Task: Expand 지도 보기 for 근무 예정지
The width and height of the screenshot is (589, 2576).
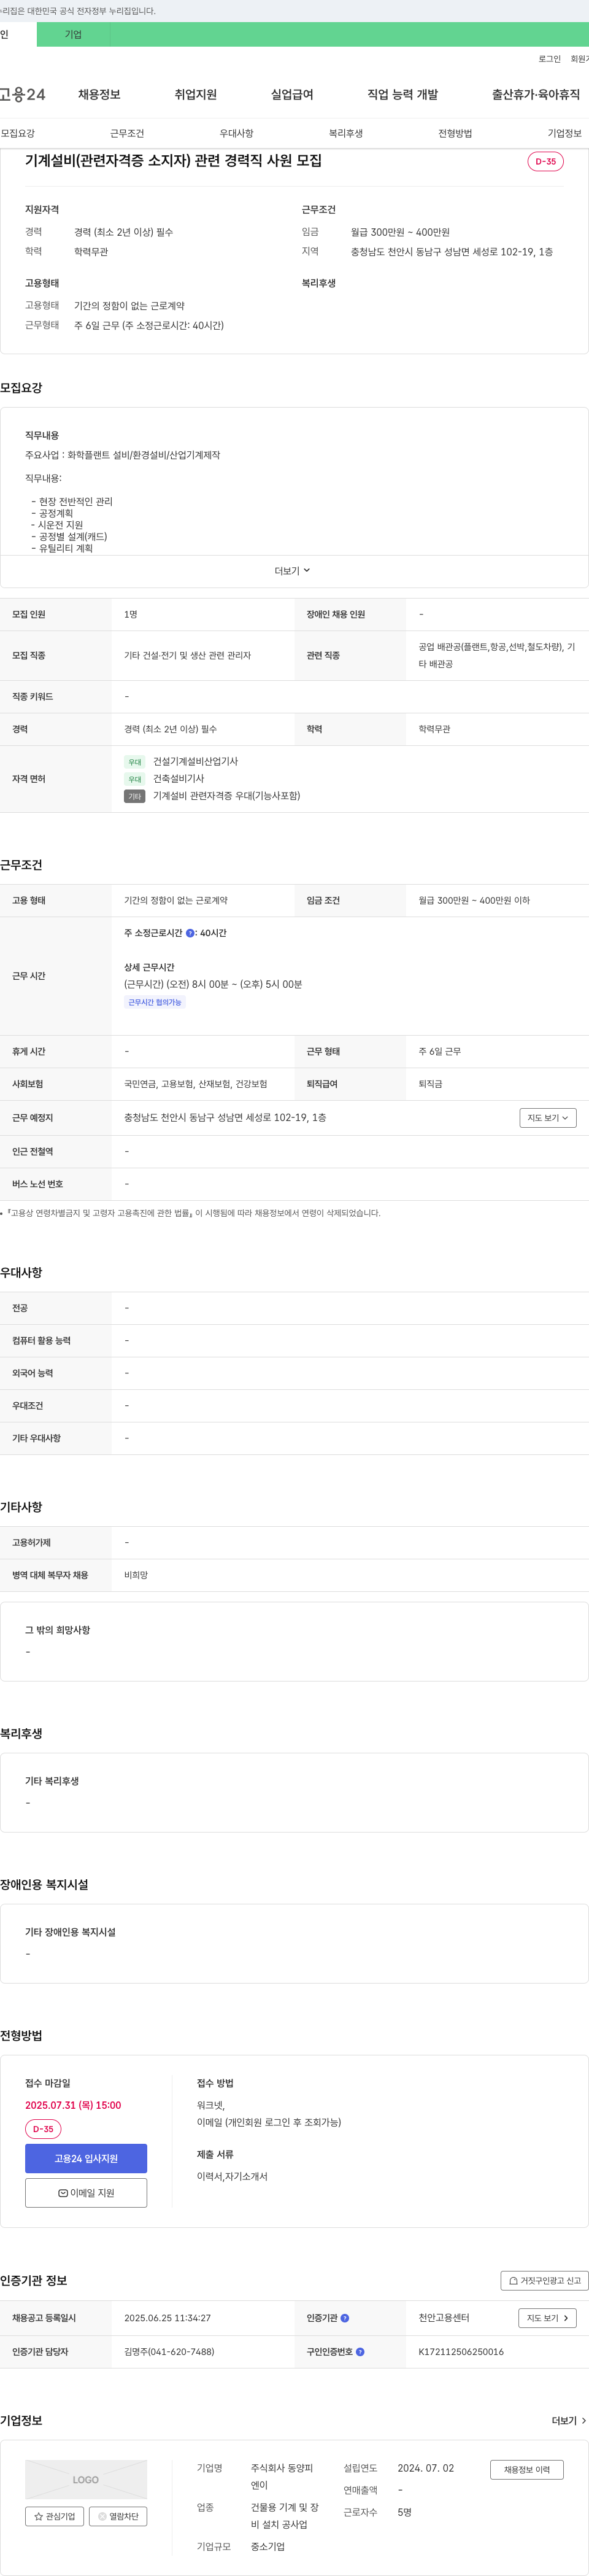Action: pos(548,1118)
